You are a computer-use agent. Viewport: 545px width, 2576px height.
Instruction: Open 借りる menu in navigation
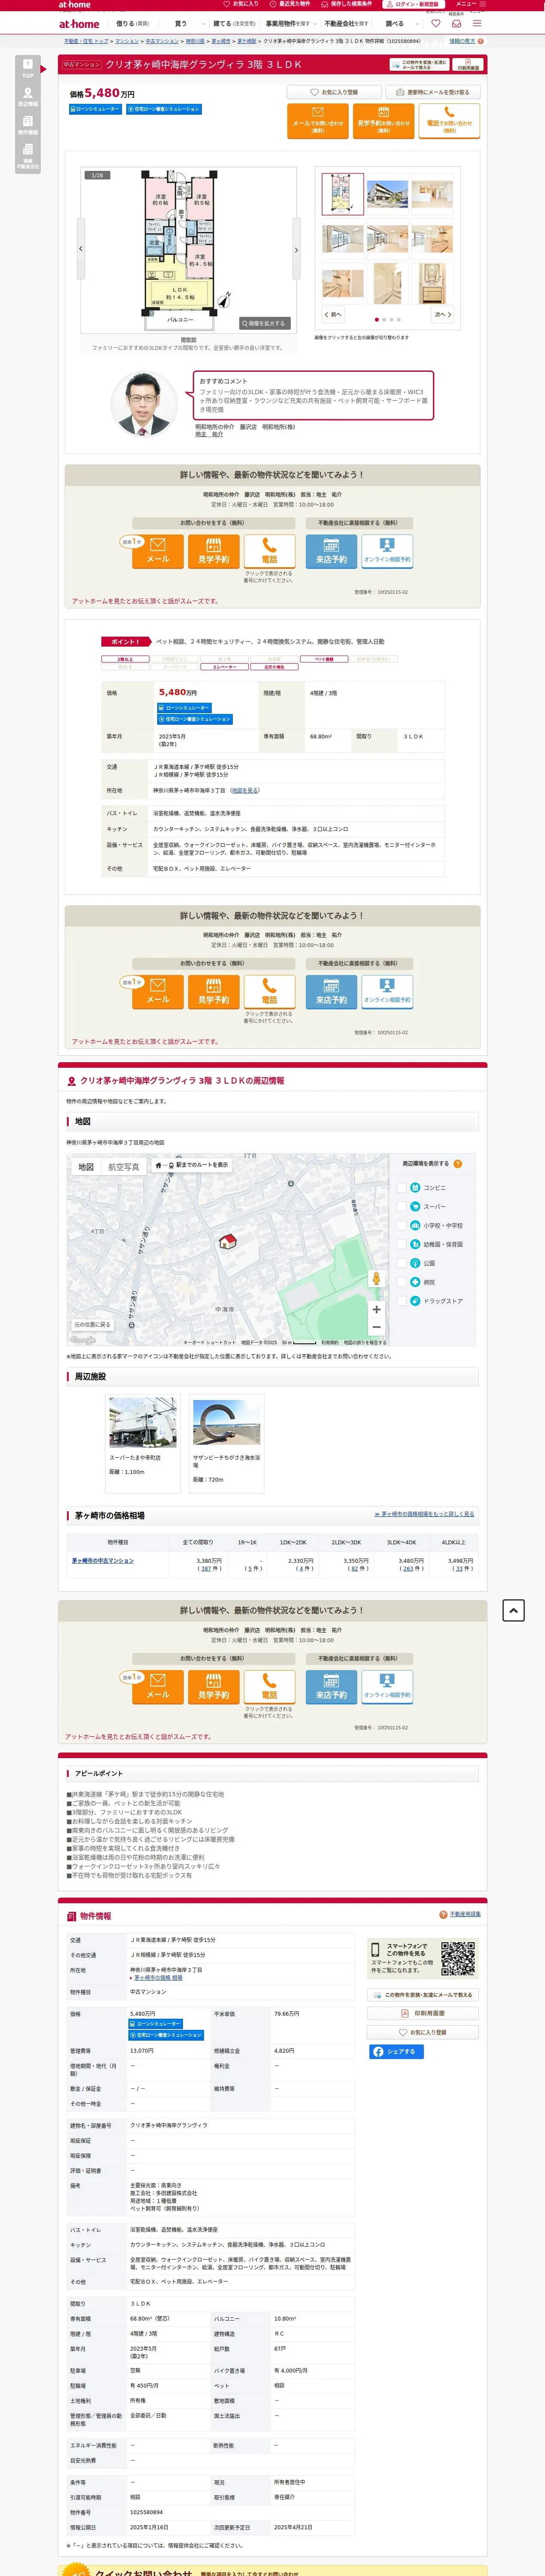tap(132, 24)
